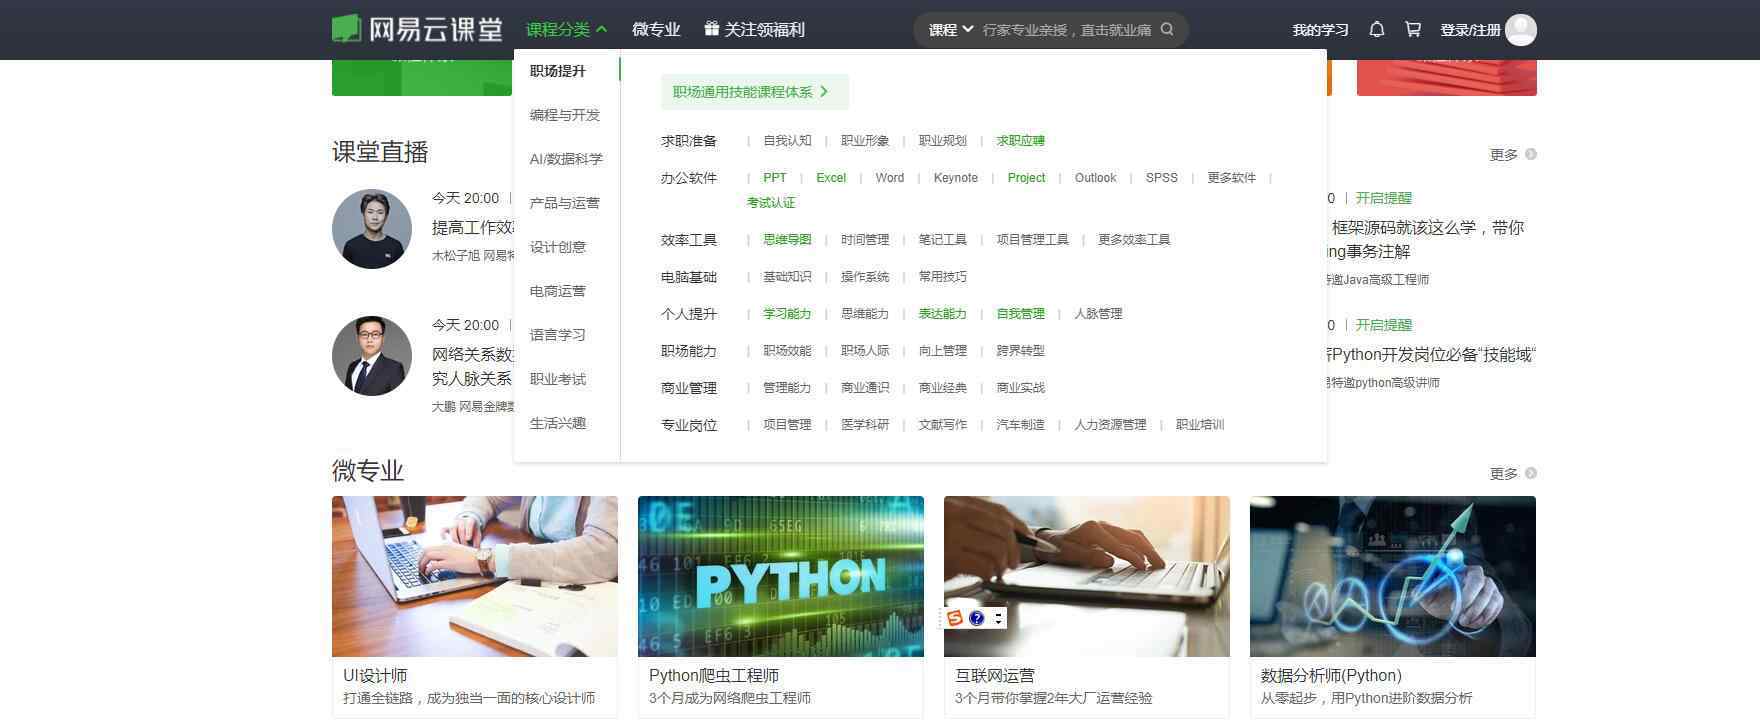This screenshot has height=720, width=1760.
Task: Click the gift icon beside 关注领福利
Action: [711, 29]
